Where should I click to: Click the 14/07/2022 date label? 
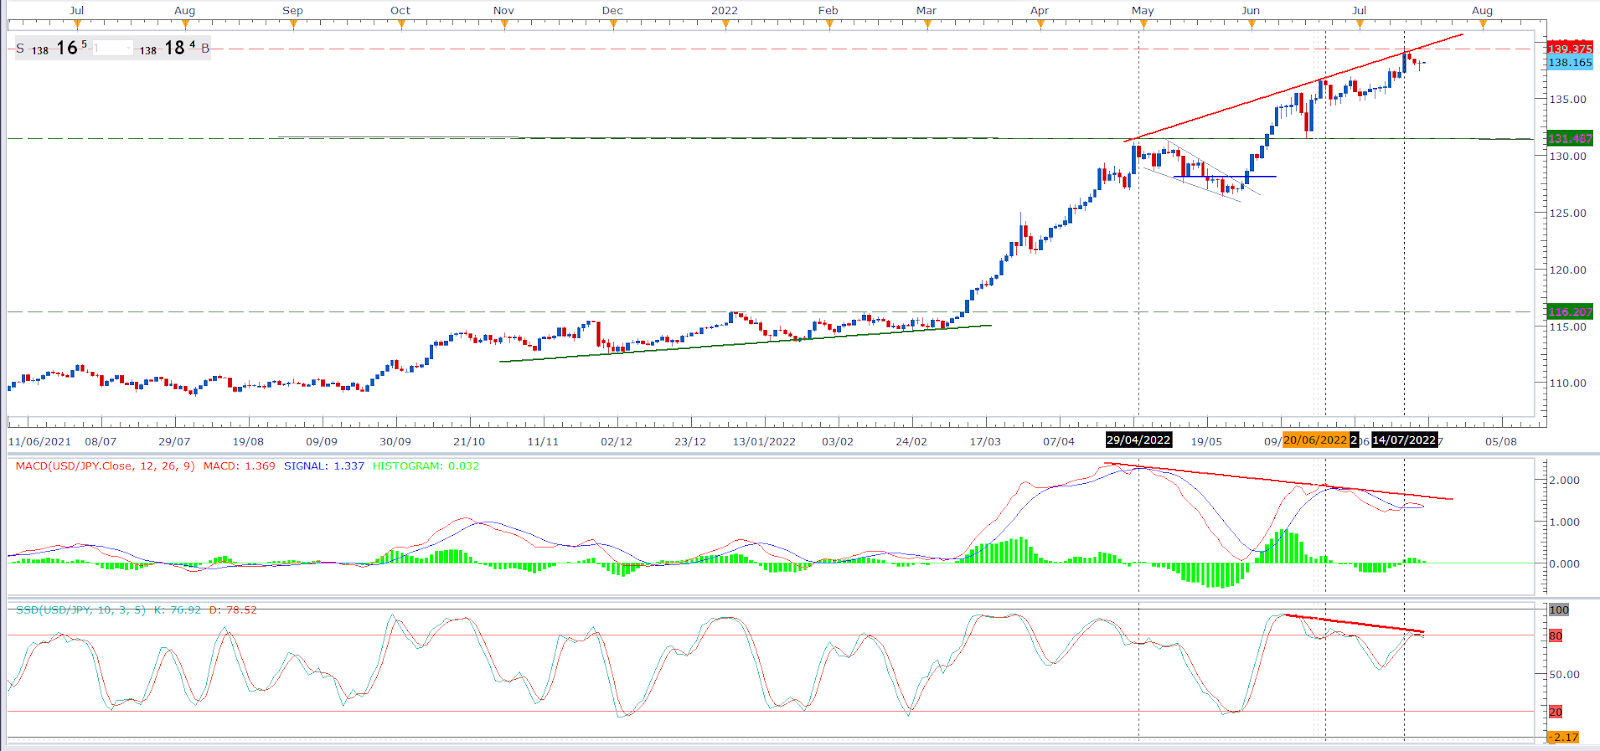click(1404, 440)
